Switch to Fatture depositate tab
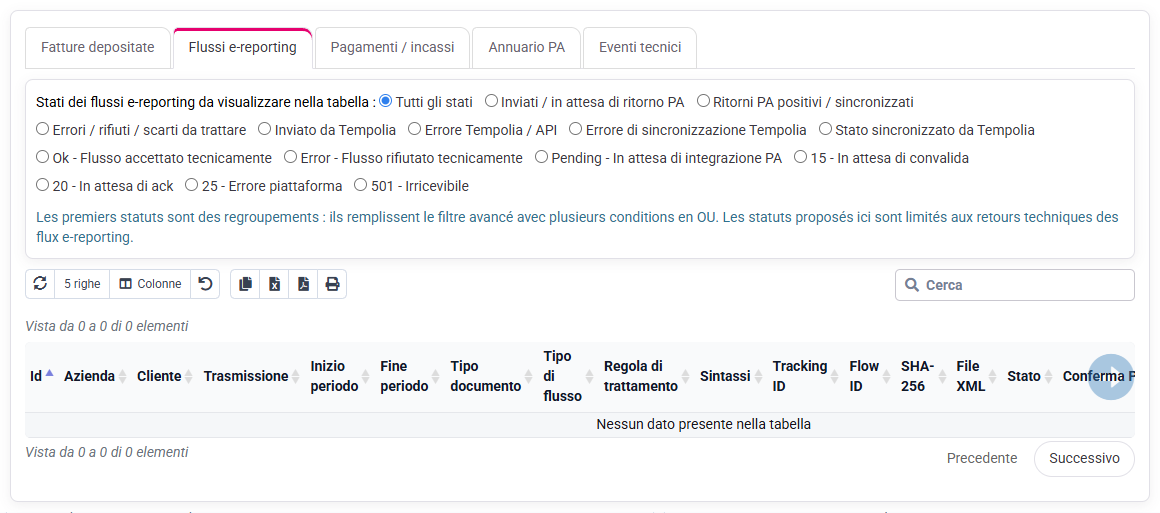This screenshot has width=1160, height=513. point(98,47)
